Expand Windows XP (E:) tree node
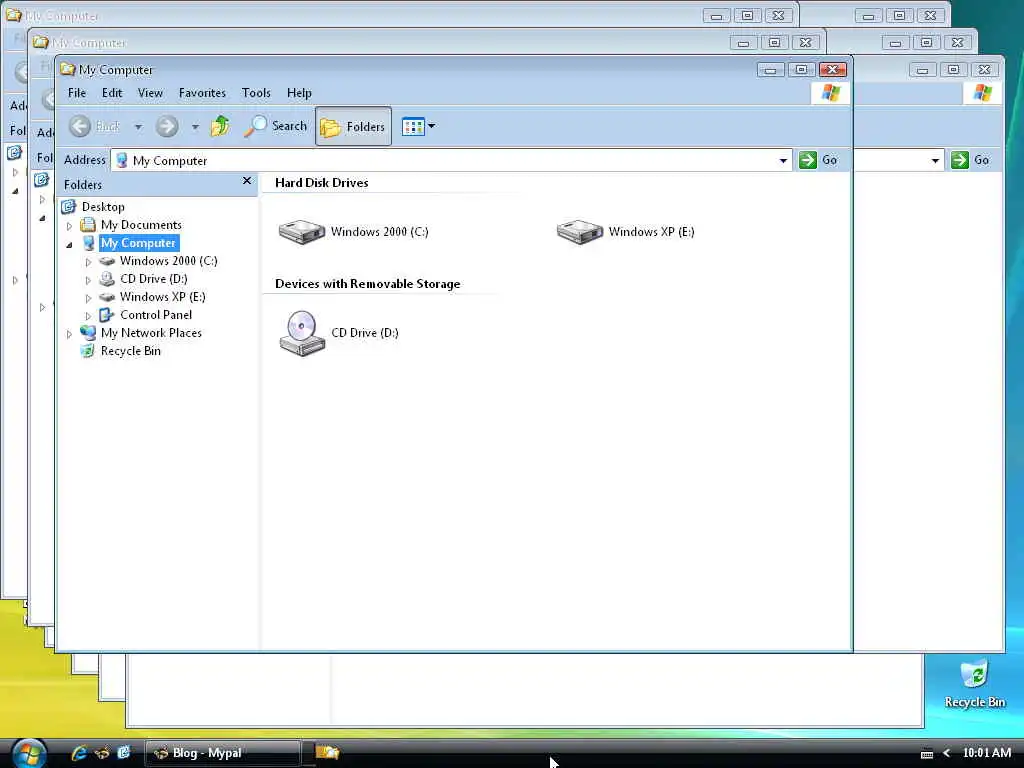Viewport: 1024px width, 768px height. [x=88, y=298]
